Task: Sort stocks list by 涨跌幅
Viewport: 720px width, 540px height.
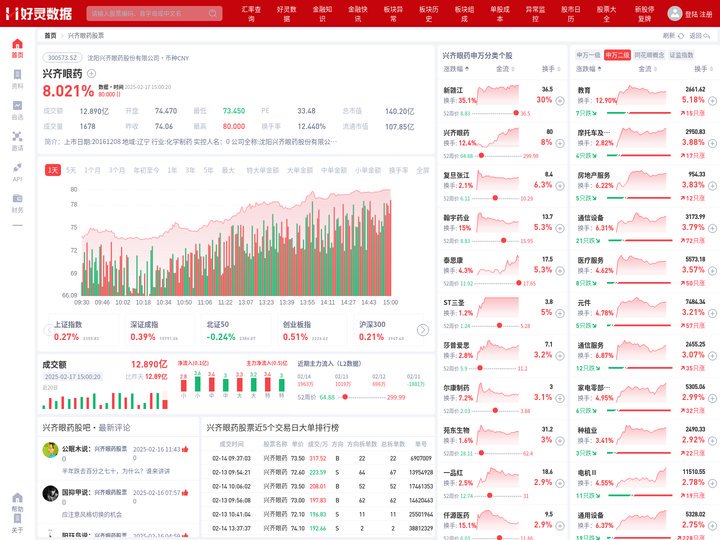Action: point(456,69)
